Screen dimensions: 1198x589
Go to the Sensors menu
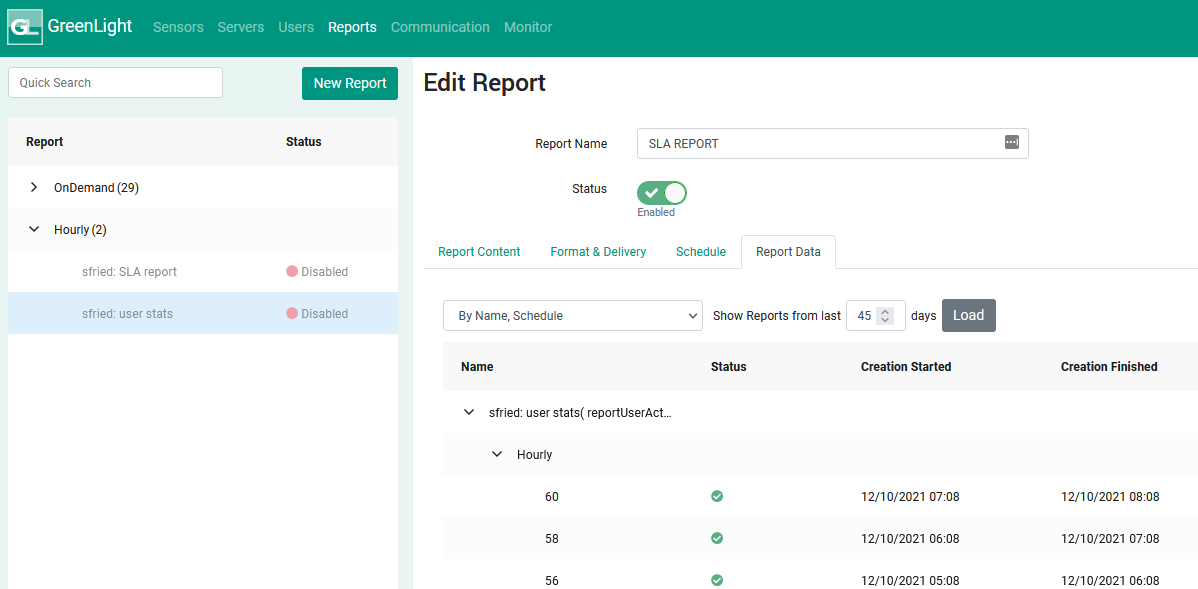(178, 27)
